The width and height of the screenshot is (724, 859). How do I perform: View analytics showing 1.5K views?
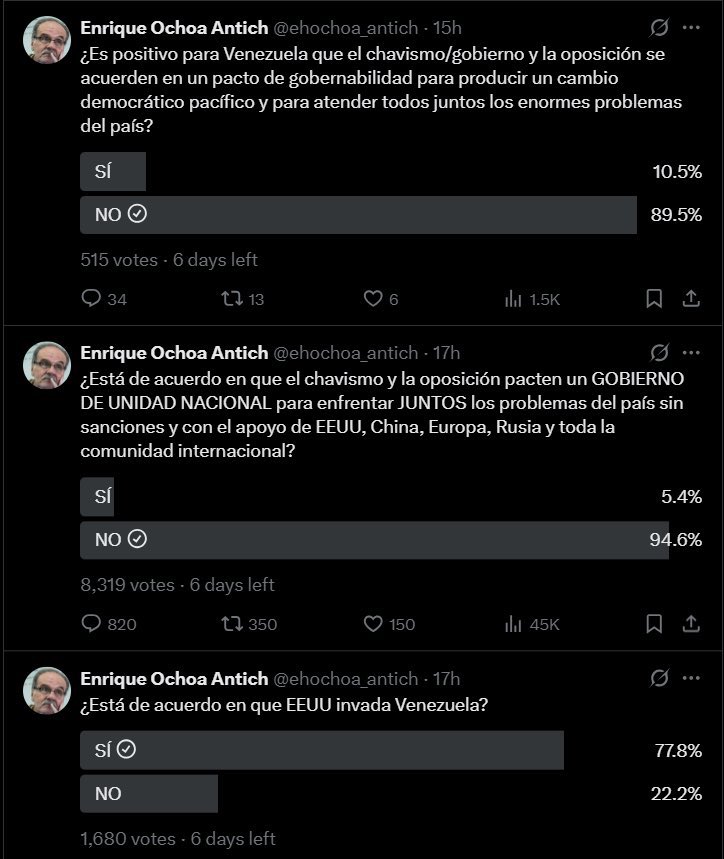pos(515,299)
